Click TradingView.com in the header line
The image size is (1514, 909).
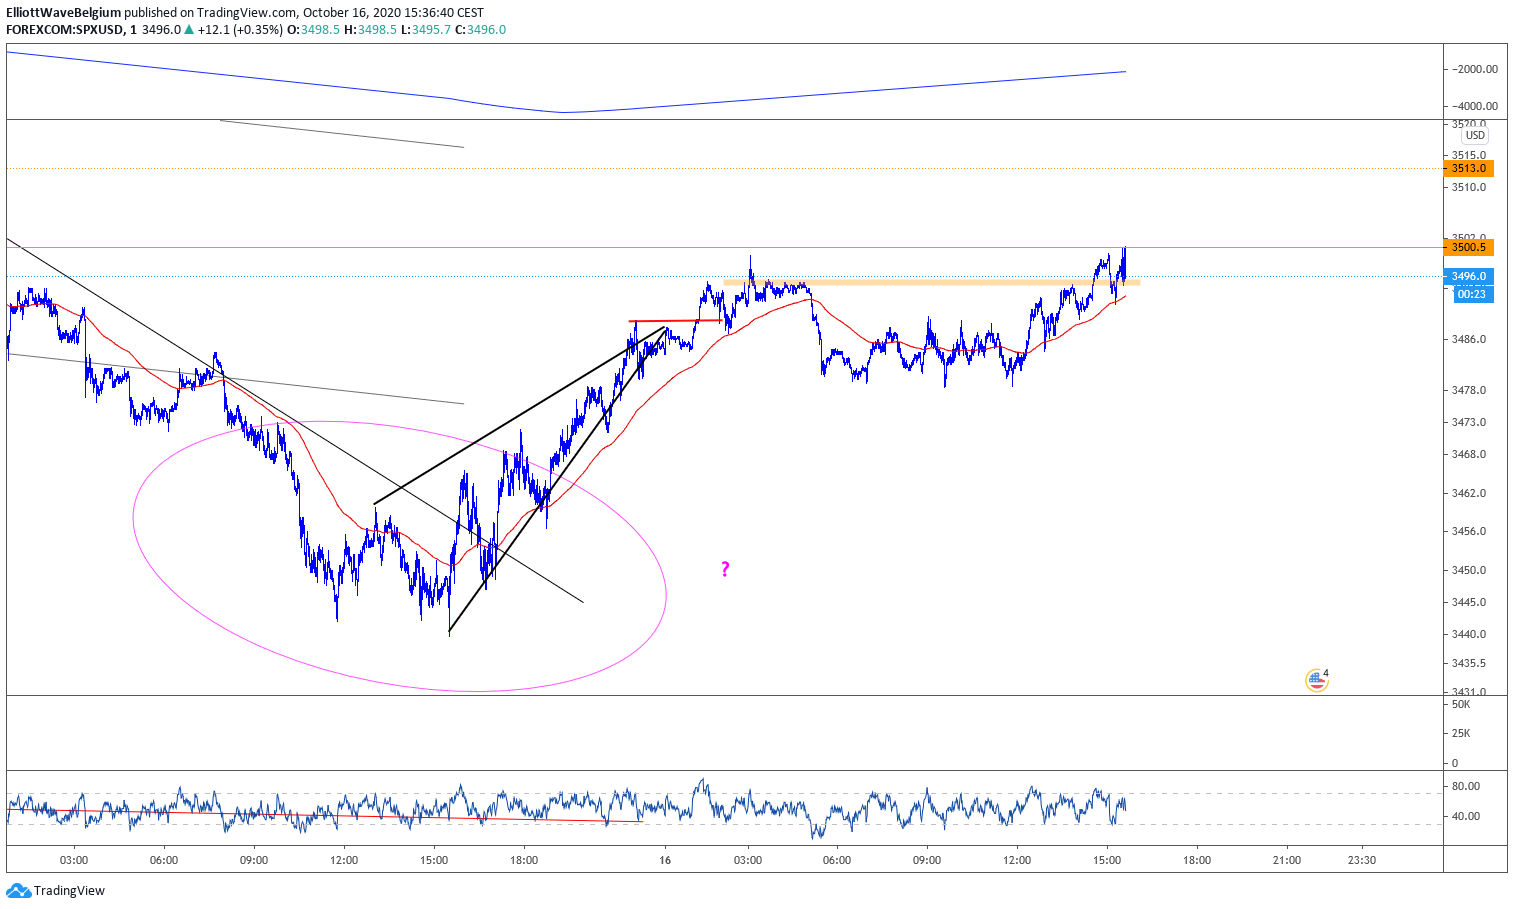[x=247, y=13]
